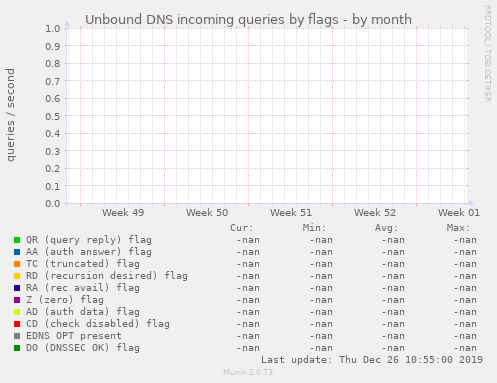497x383 pixels.
Task: Click the 'AA (auth answer) flag' legend label
Action: 89,252
